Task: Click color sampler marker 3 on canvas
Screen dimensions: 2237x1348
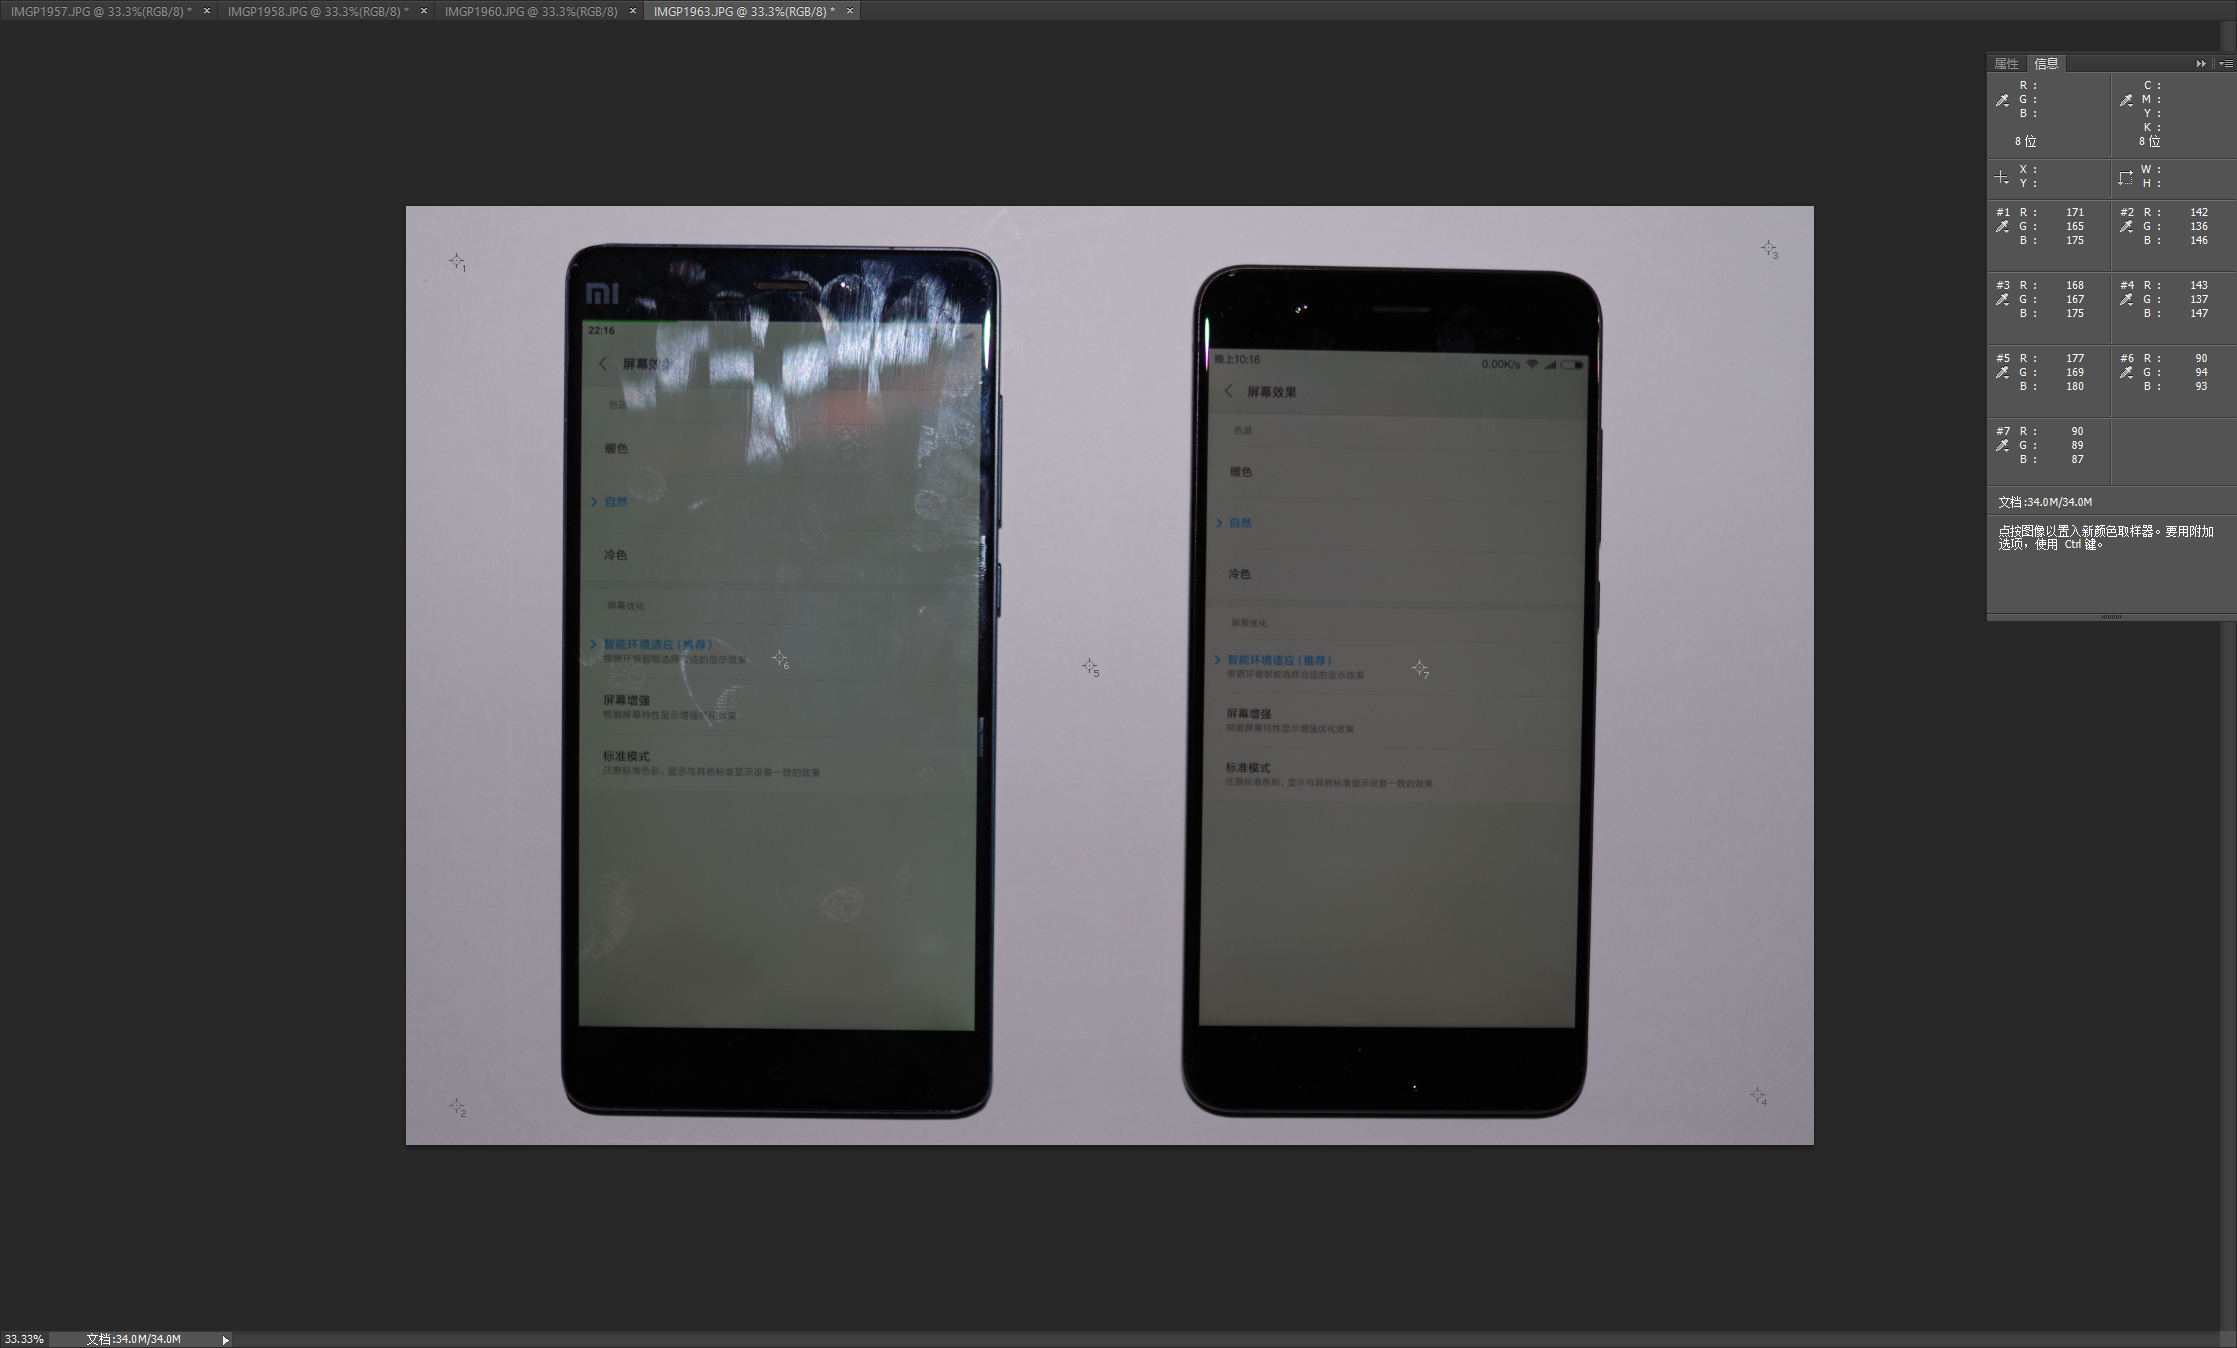Action: [1768, 247]
